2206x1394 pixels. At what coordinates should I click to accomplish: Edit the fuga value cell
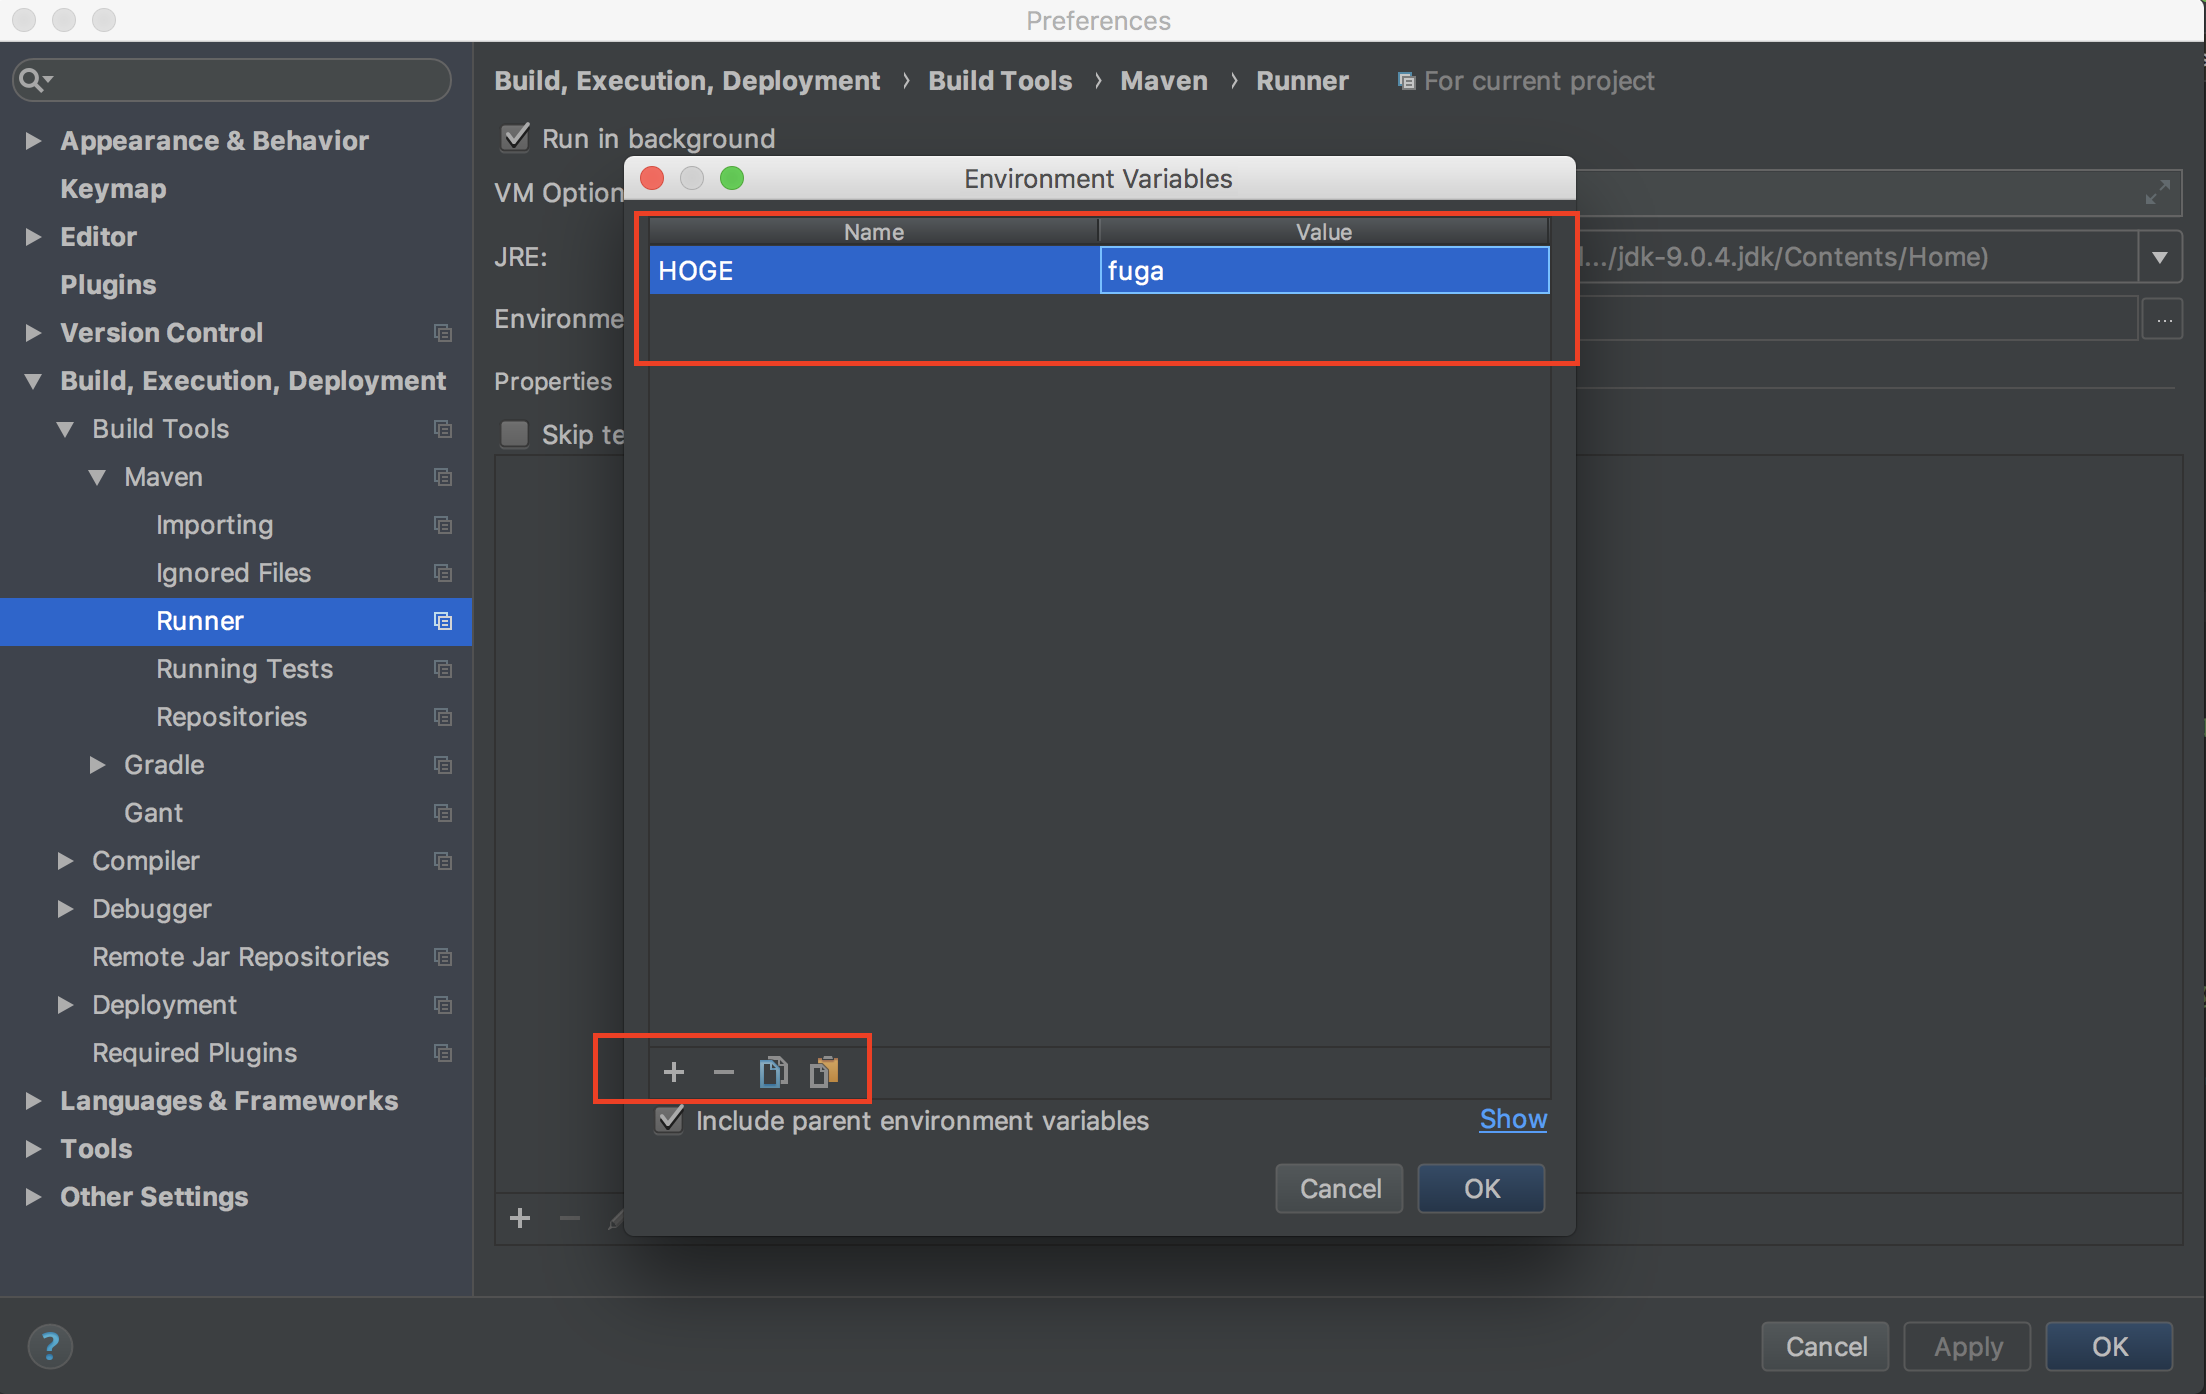(1324, 270)
